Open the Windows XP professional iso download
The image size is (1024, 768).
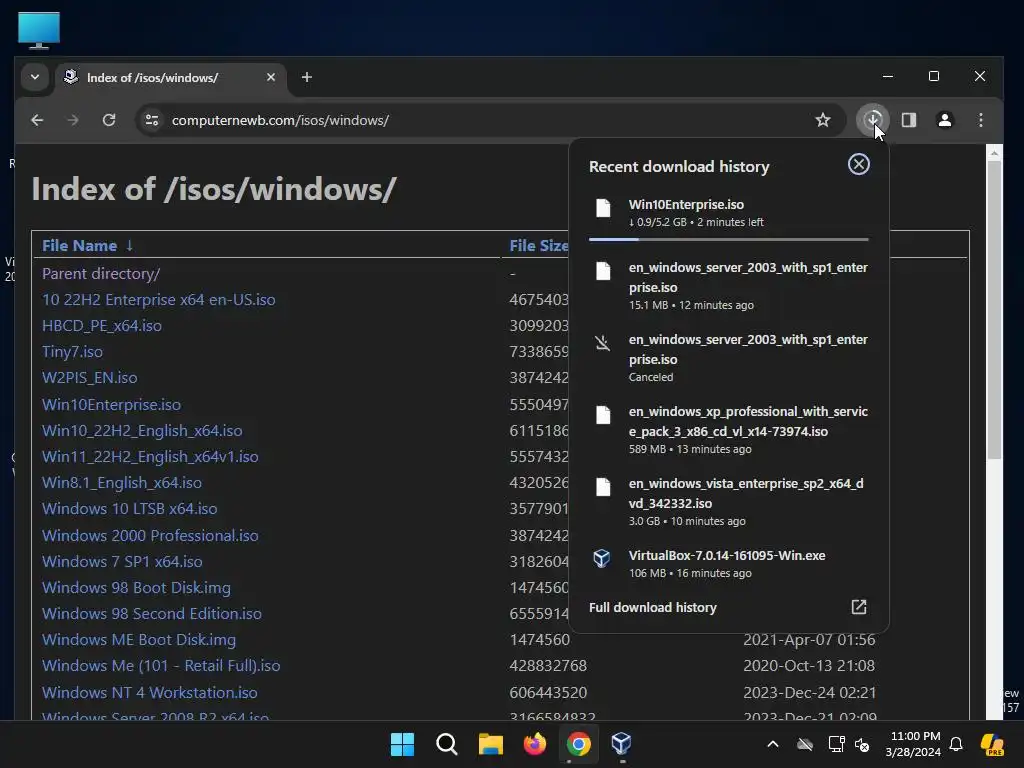pyautogui.click(x=728, y=430)
